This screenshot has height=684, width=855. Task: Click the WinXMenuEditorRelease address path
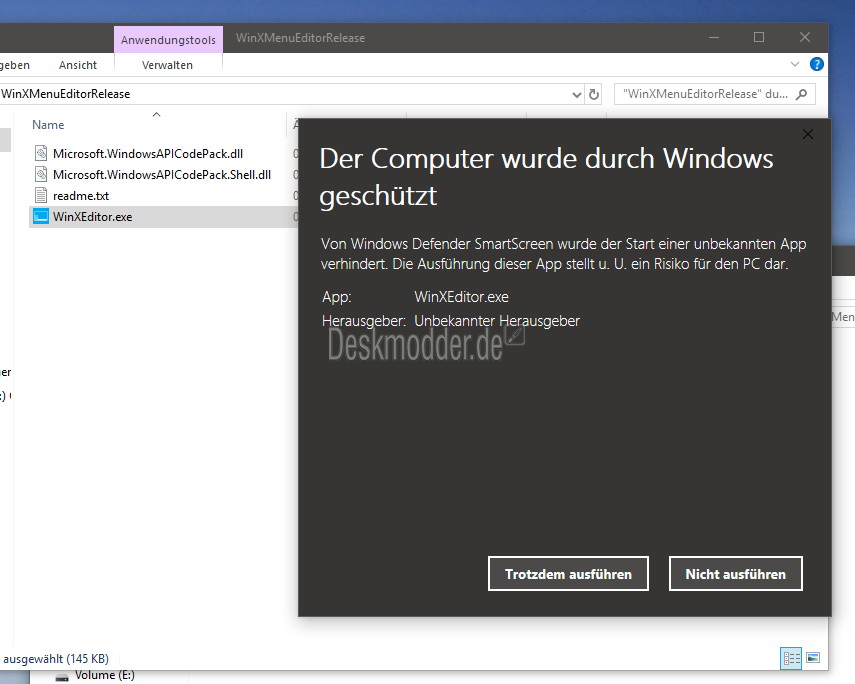point(66,94)
